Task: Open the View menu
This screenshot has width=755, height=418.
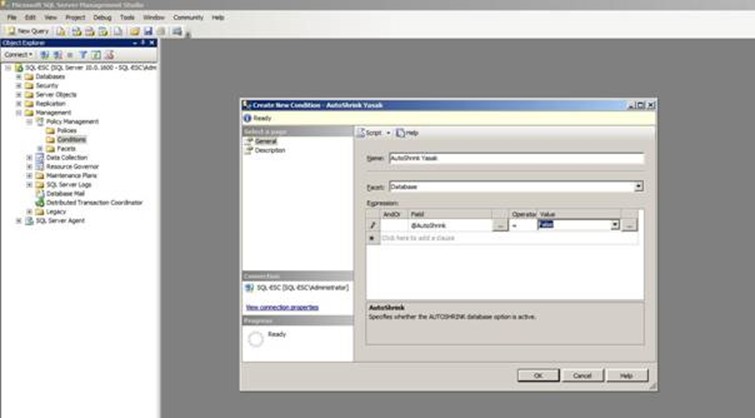Action: tap(51, 17)
